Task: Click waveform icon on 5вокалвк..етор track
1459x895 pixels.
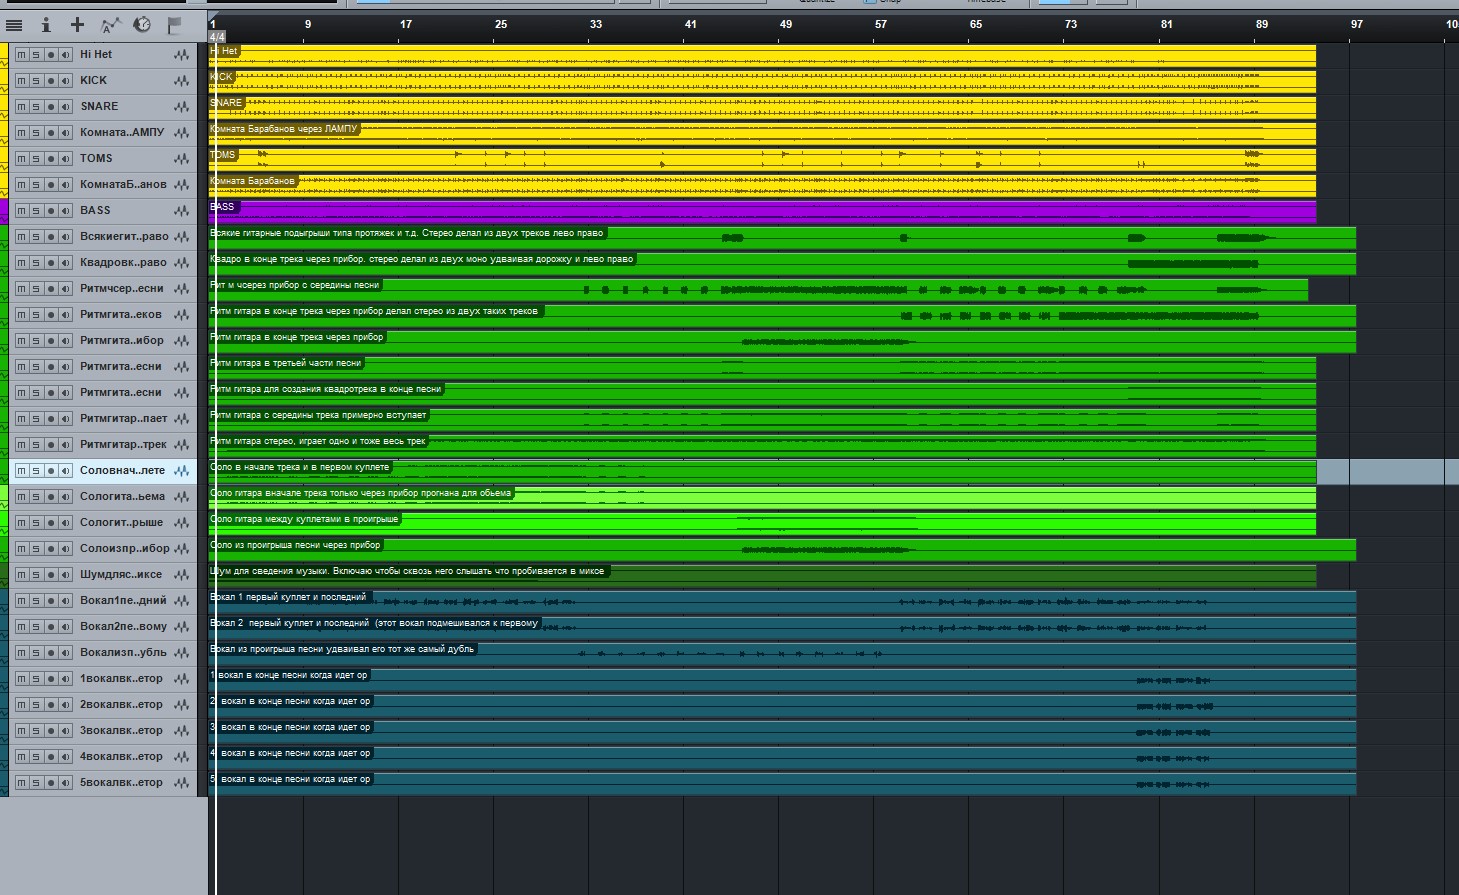Action: coord(181,783)
